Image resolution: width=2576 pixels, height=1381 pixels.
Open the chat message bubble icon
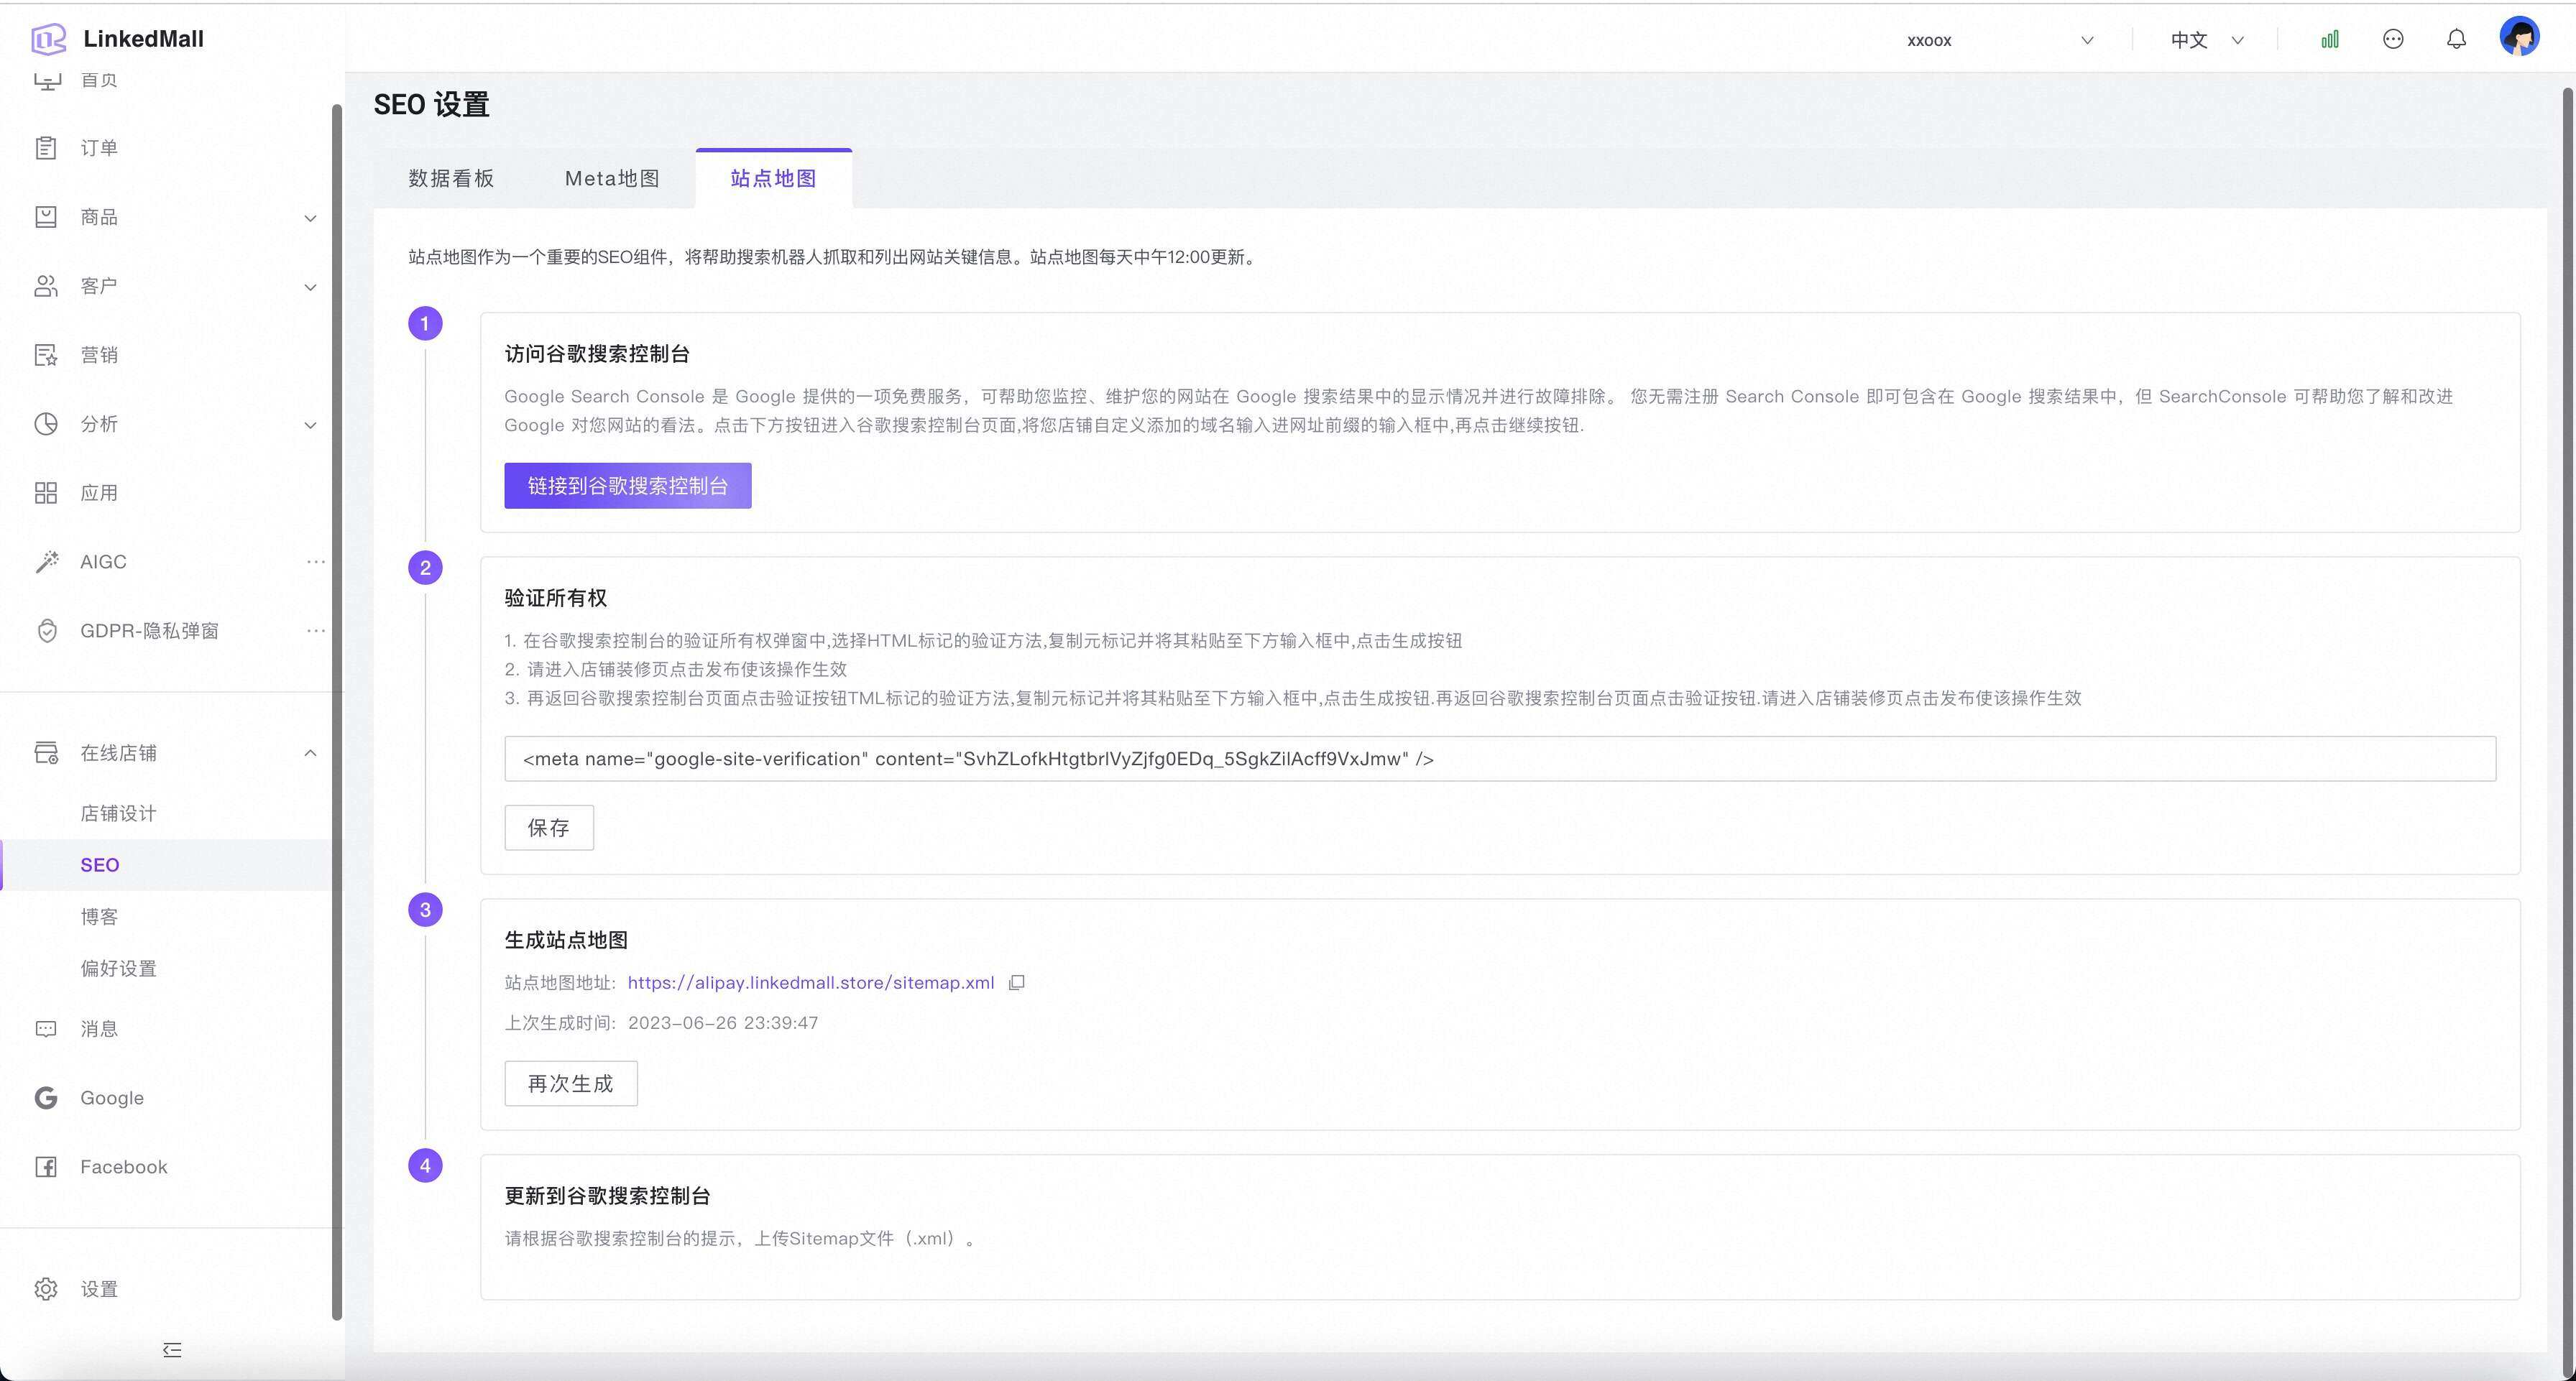click(x=2392, y=40)
